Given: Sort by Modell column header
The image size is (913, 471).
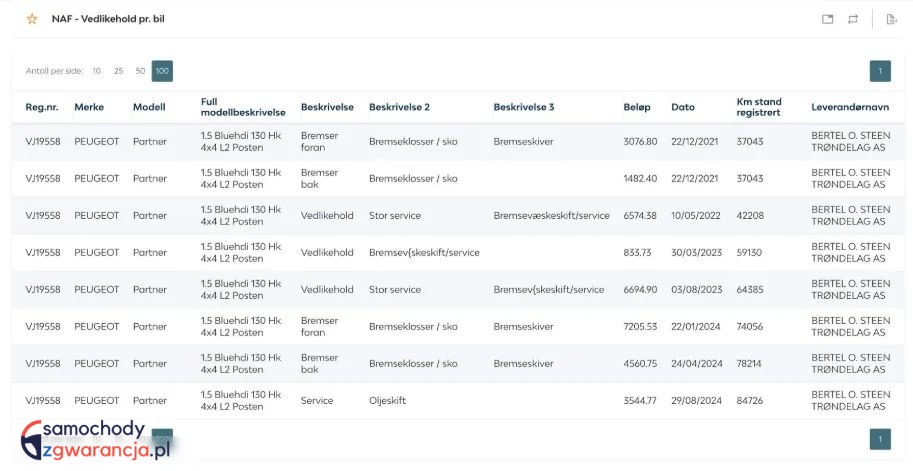Looking at the screenshot, I should [149, 107].
